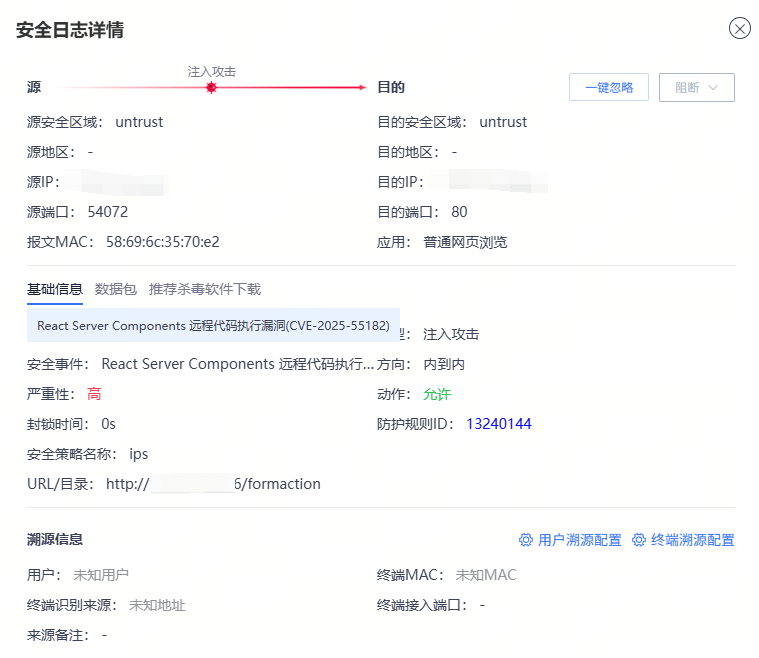This screenshot has height=658, width=759.
Task: Click the red 高 severity value
Action: pyautogui.click(x=94, y=394)
